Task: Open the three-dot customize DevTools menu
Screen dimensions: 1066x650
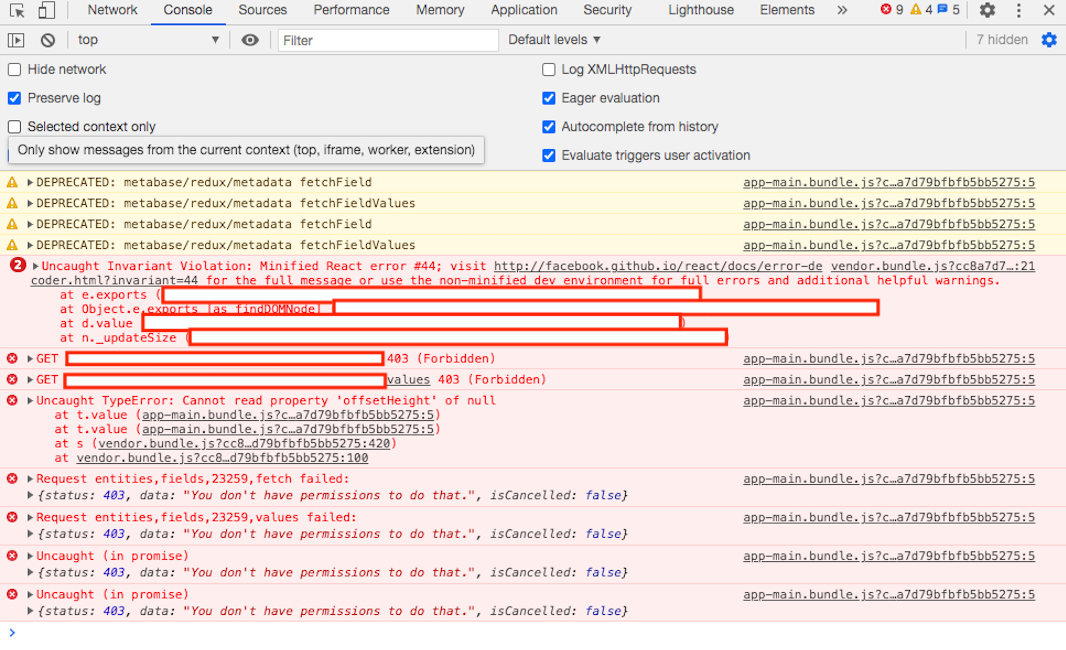Action: (1018, 10)
